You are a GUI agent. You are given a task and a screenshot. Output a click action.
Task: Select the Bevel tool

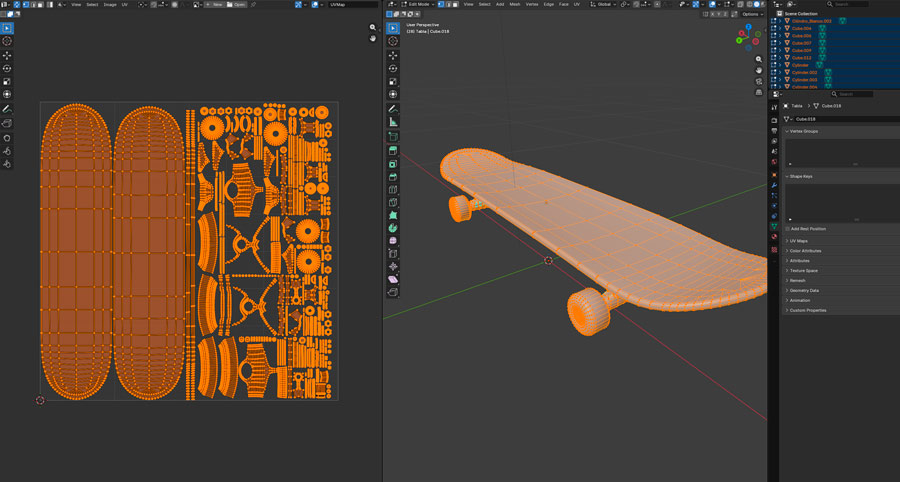click(393, 177)
